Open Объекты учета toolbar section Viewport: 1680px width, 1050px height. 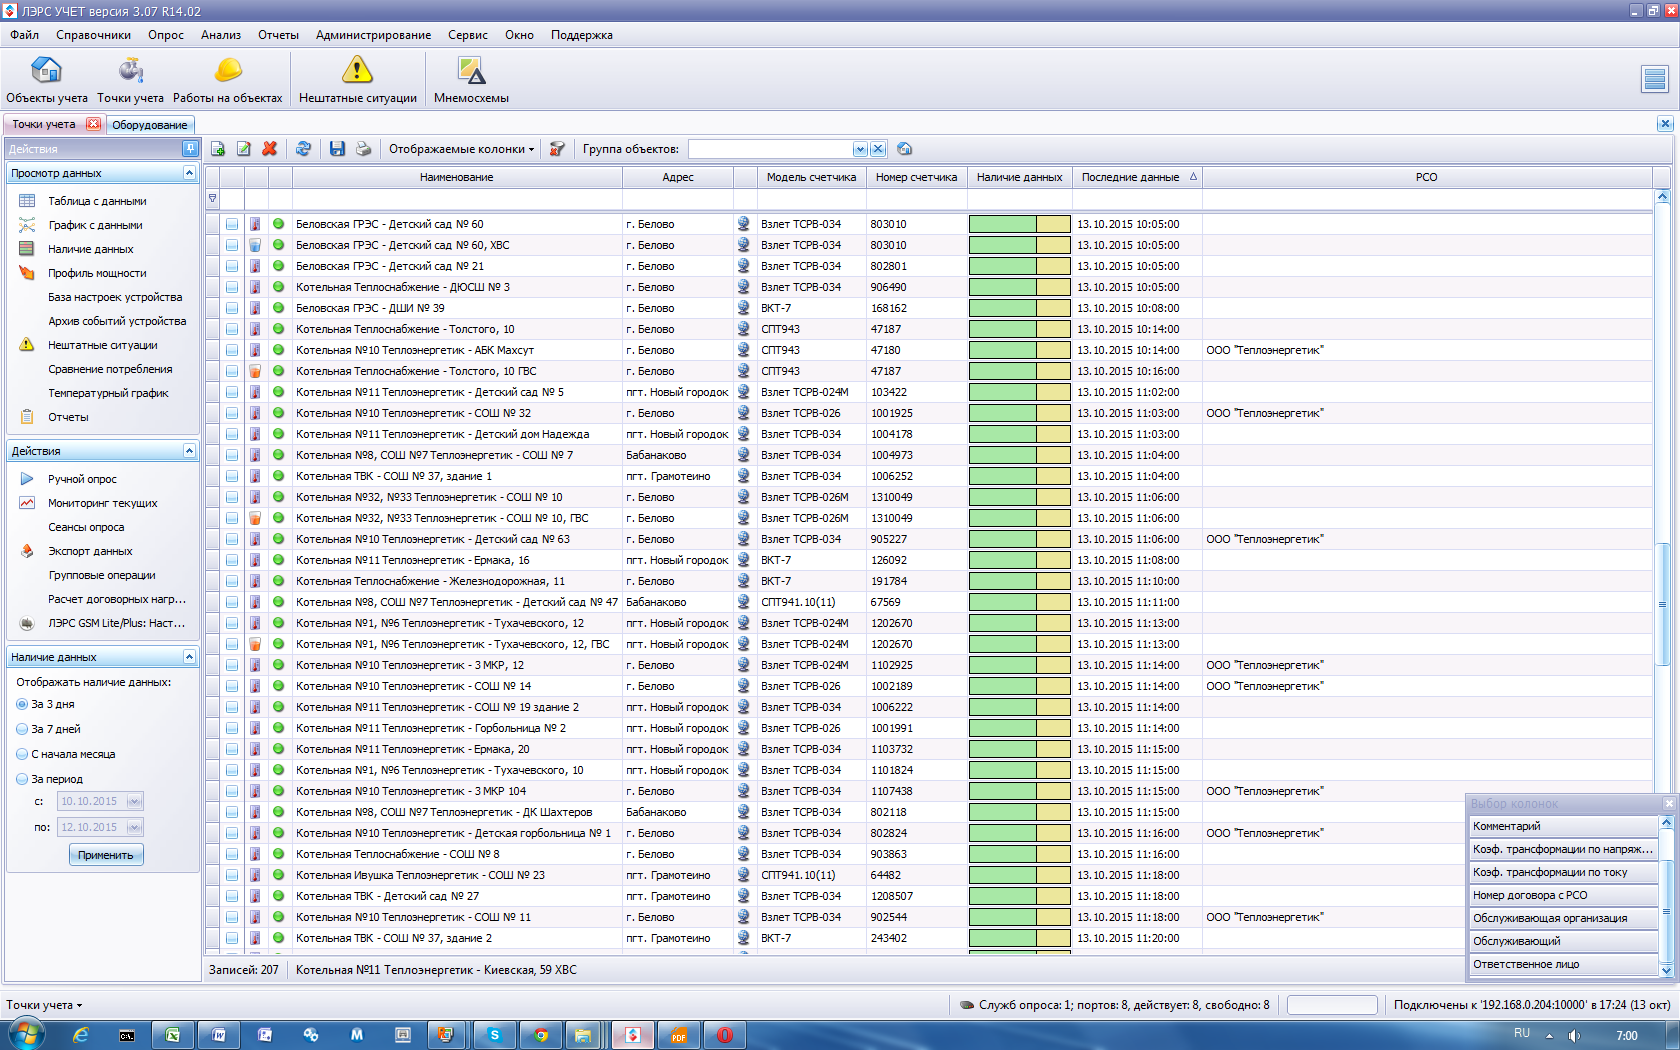click(46, 79)
